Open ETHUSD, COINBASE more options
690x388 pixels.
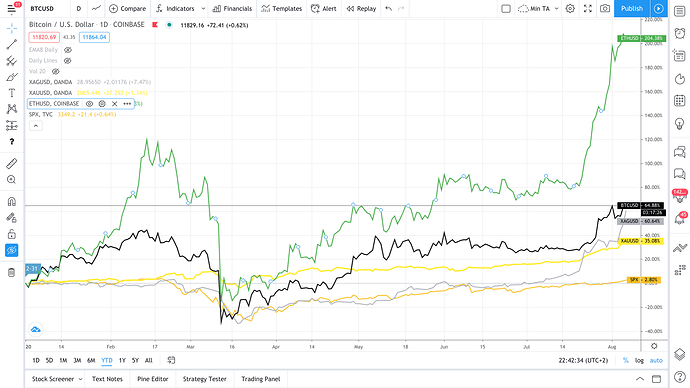coord(127,104)
